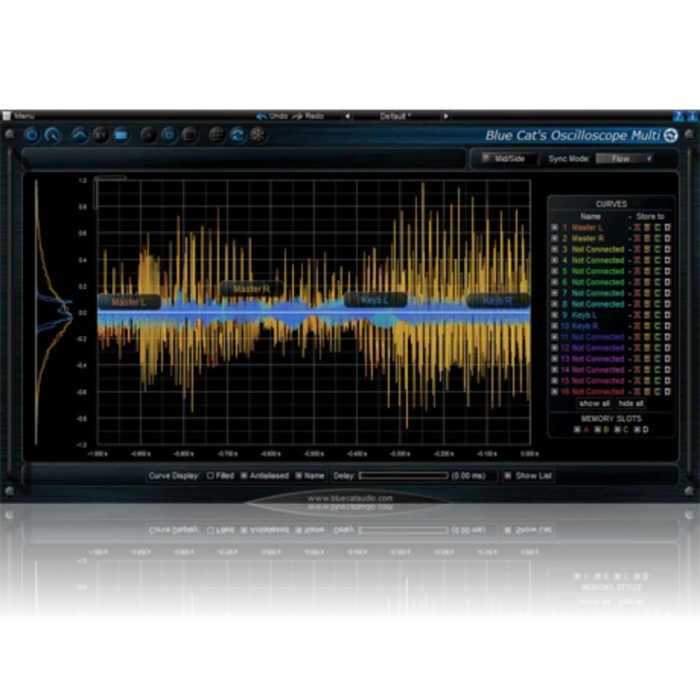Select the XY view mode icon
Viewport: 700px width, 700px height.
[100, 135]
